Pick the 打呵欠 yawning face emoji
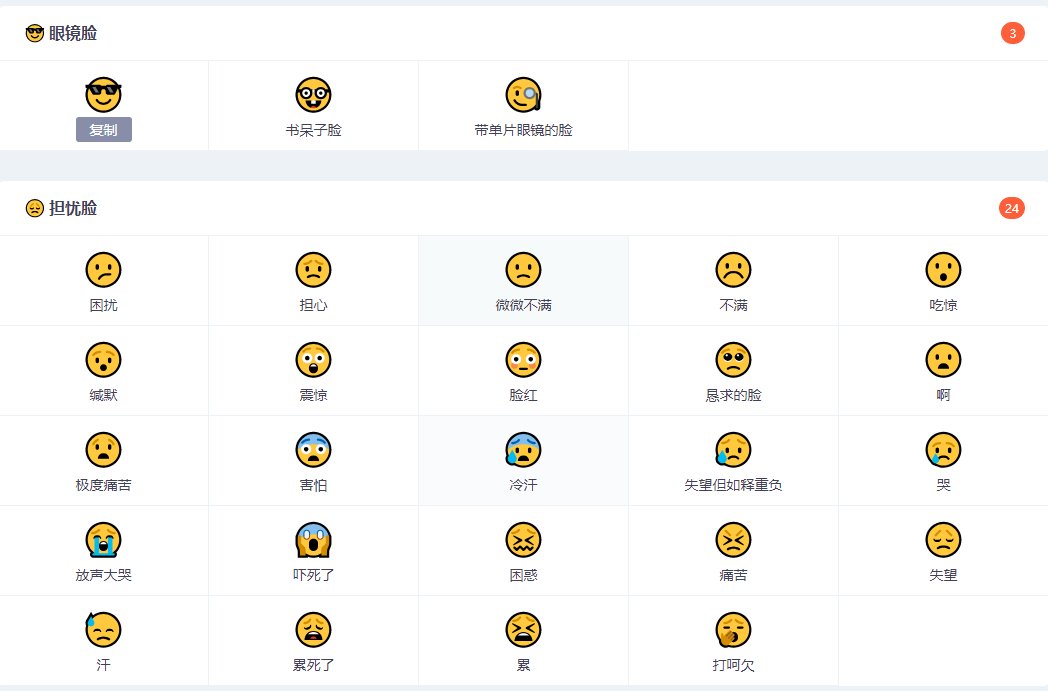The width and height of the screenshot is (1048, 691). point(733,630)
